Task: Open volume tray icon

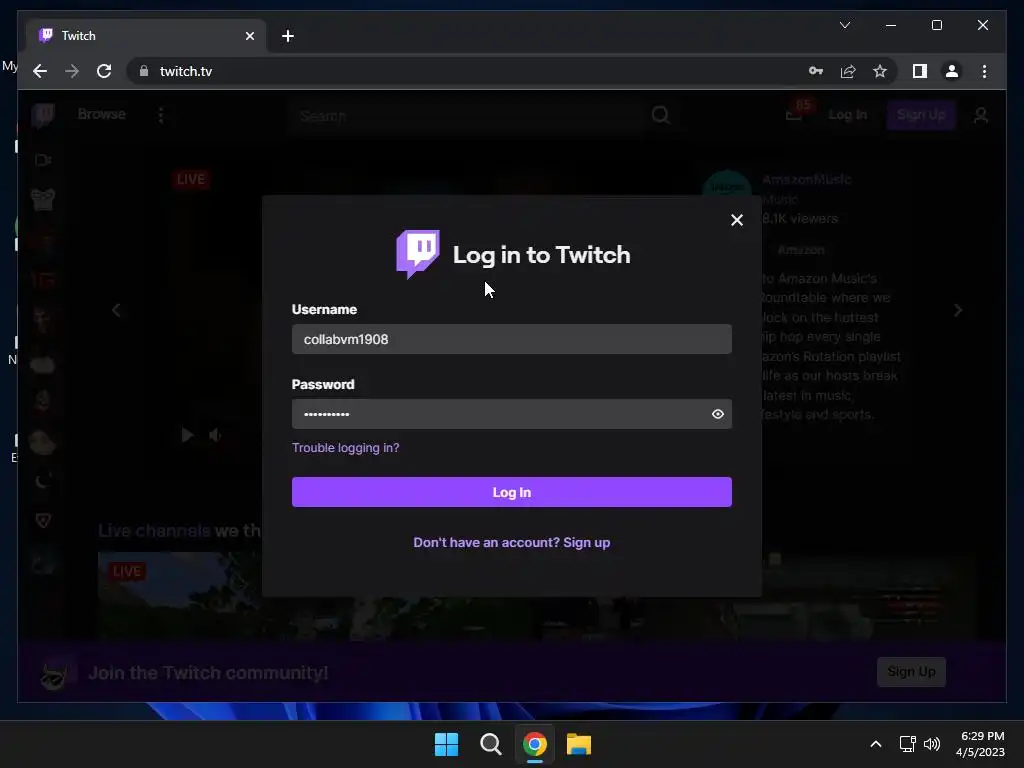Action: point(932,744)
